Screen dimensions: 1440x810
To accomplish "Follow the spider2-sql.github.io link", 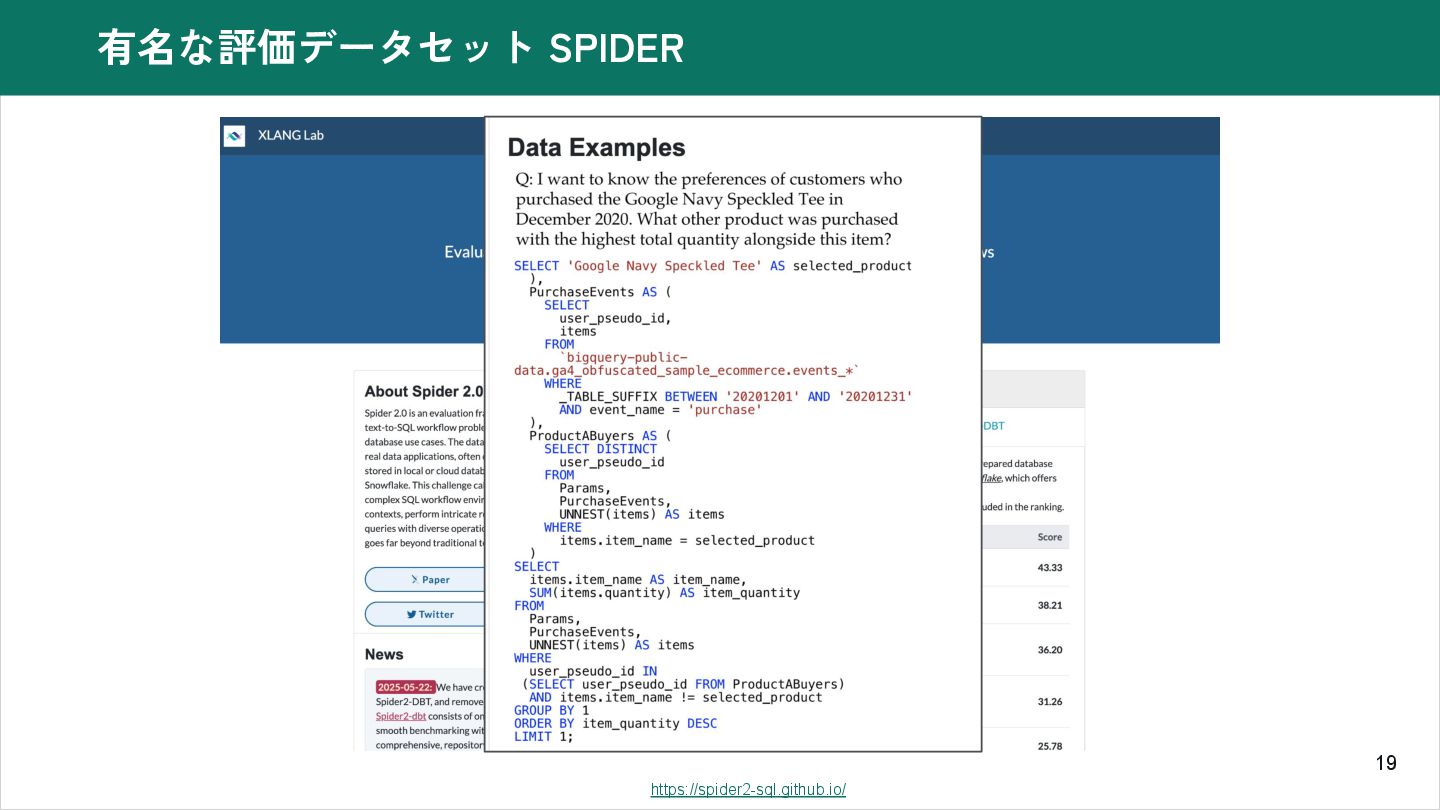I will [x=748, y=789].
